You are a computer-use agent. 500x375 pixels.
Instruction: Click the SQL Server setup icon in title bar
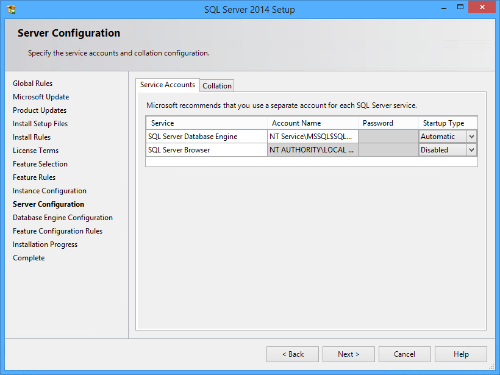point(11,9)
